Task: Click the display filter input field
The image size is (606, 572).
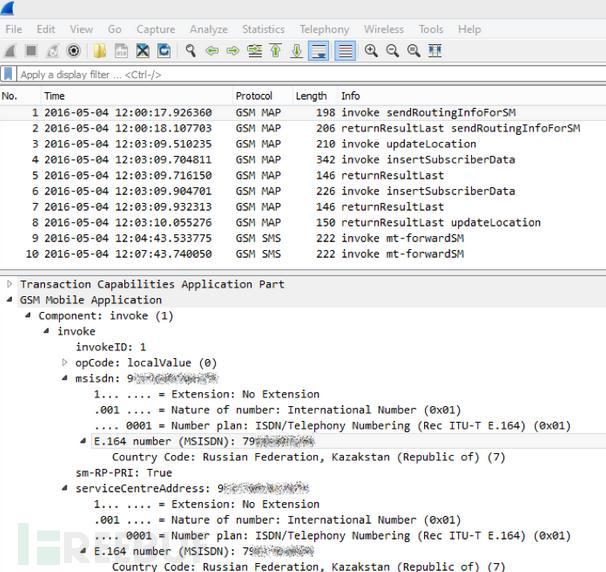Action: 300,74
